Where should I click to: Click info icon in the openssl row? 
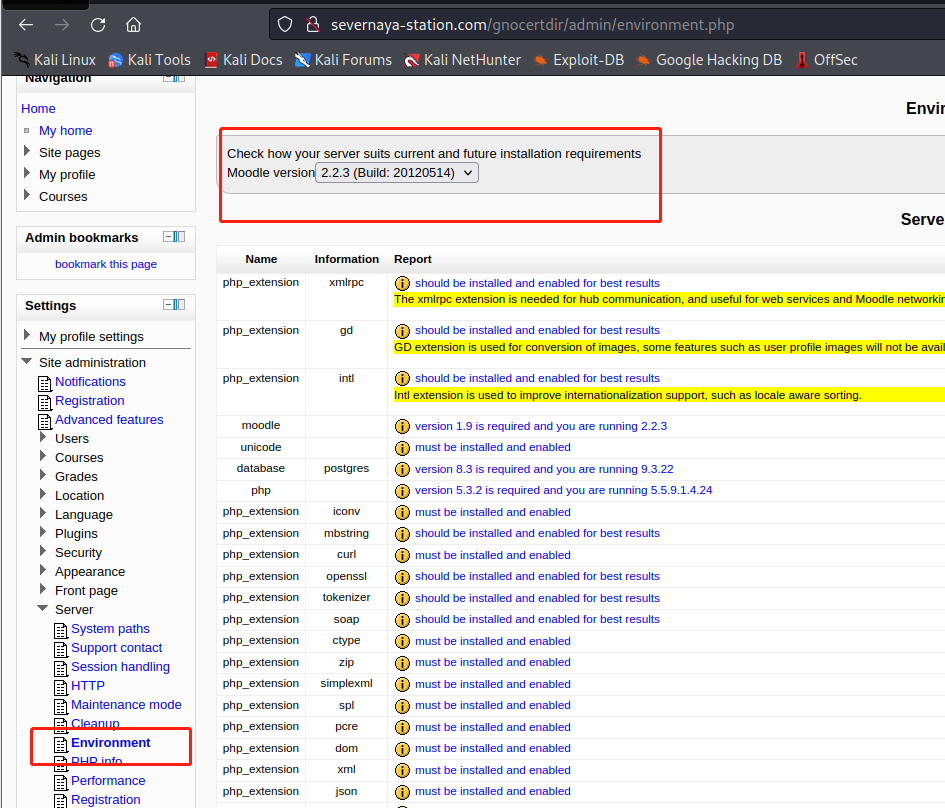[x=402, y=577]
